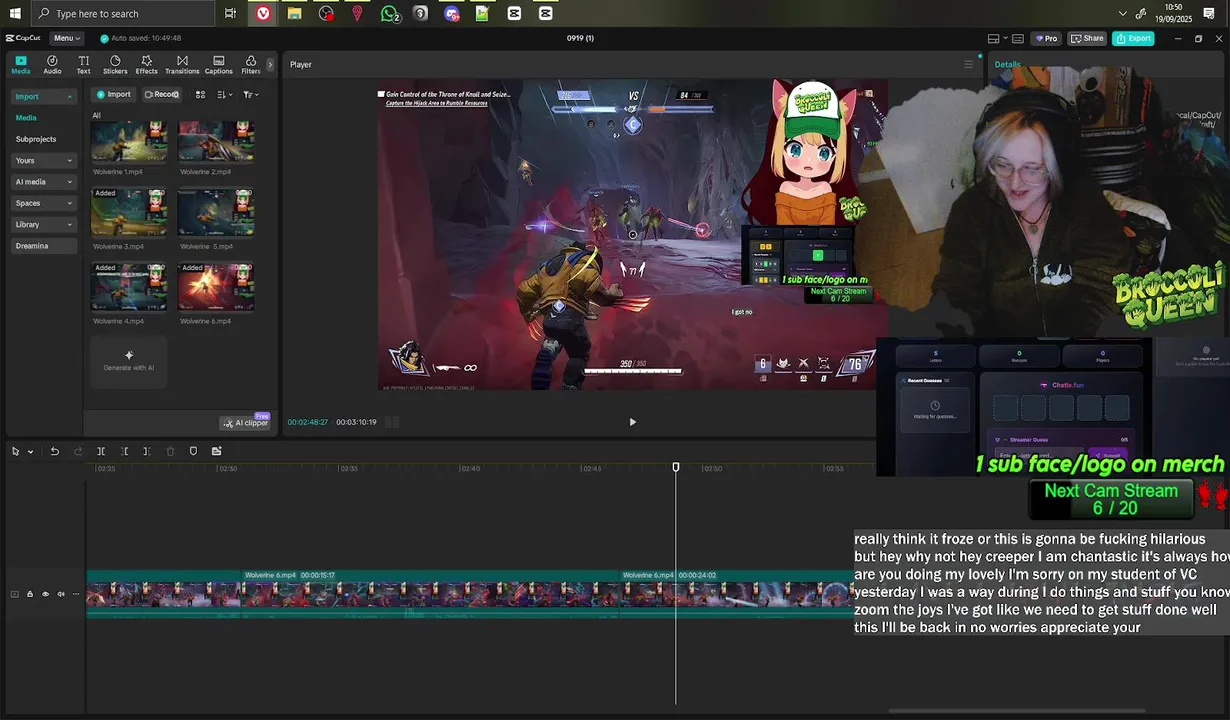This screenshot has width=1230, height=720.
Task: Change the workspace layout icon
Action: 993,38
